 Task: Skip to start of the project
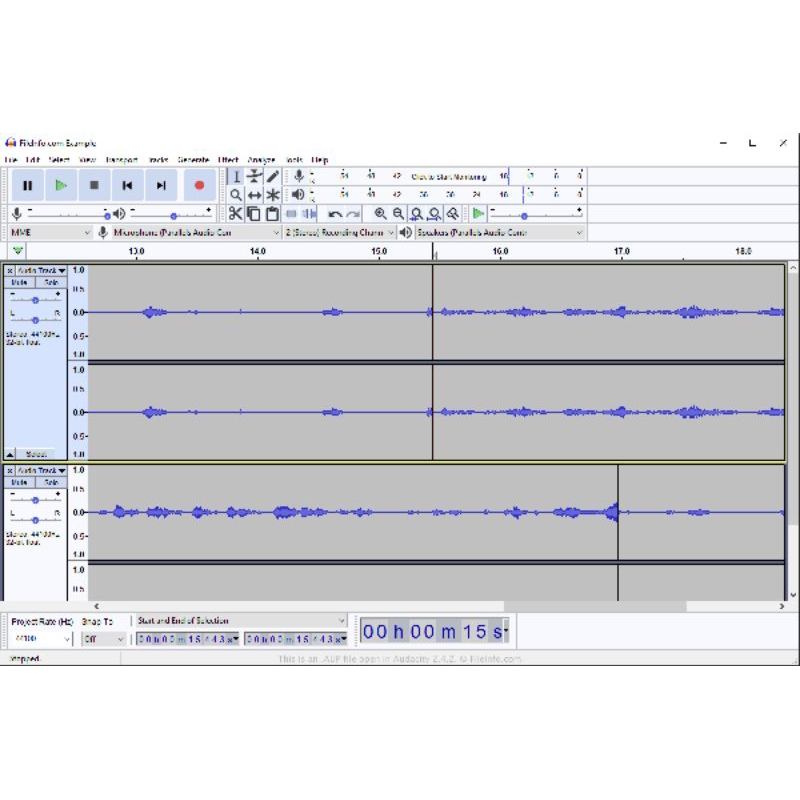[128, 185]
